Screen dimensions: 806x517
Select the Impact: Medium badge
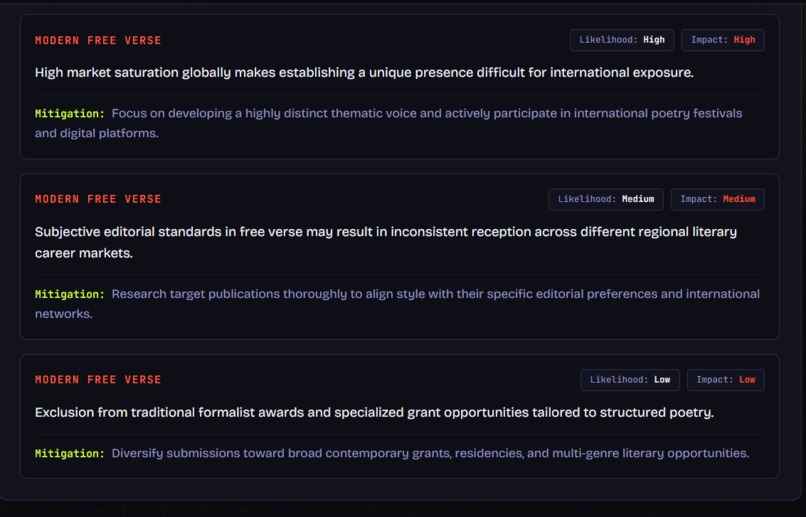pyautogui.click(x=718, y=199)
